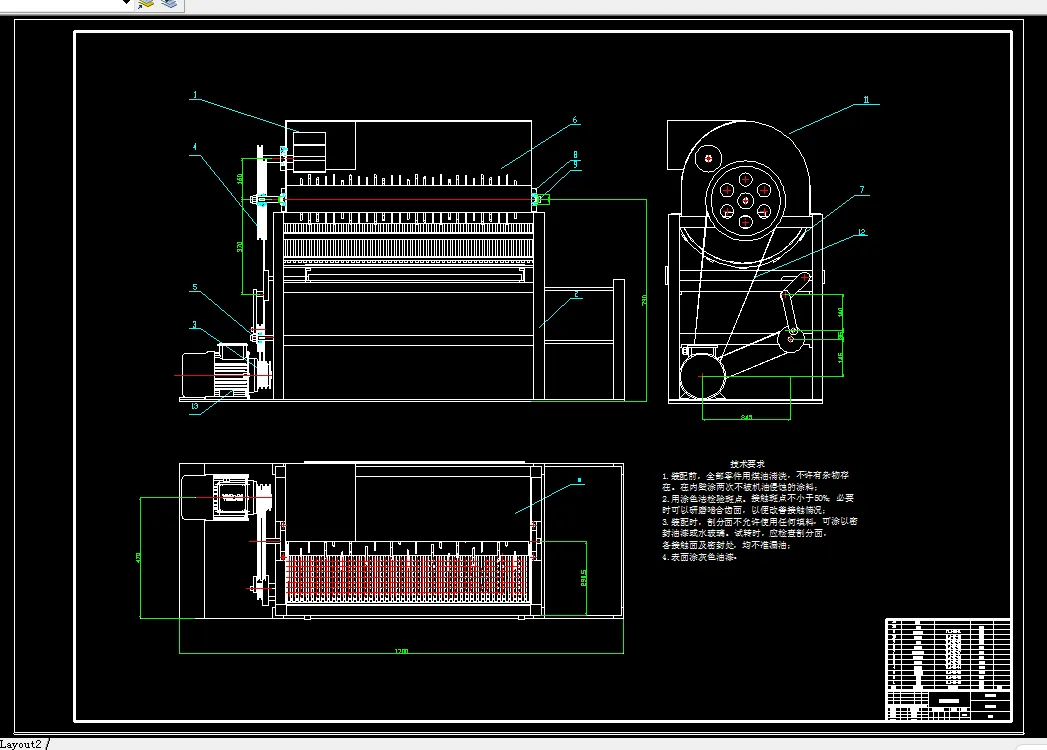Select the 470 vertical dimension text
This screenshot has width=1047, height=750.
[x=138, y=557]
